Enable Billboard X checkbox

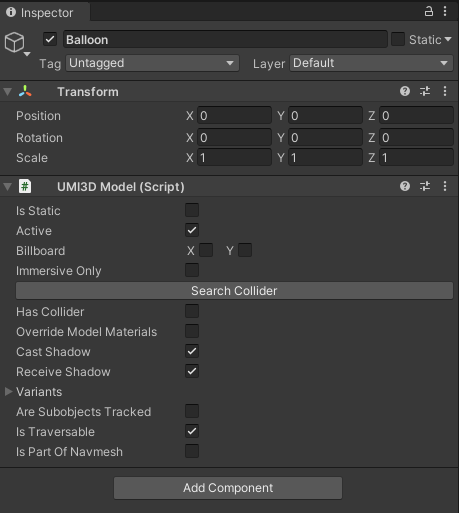click(206, 250)
